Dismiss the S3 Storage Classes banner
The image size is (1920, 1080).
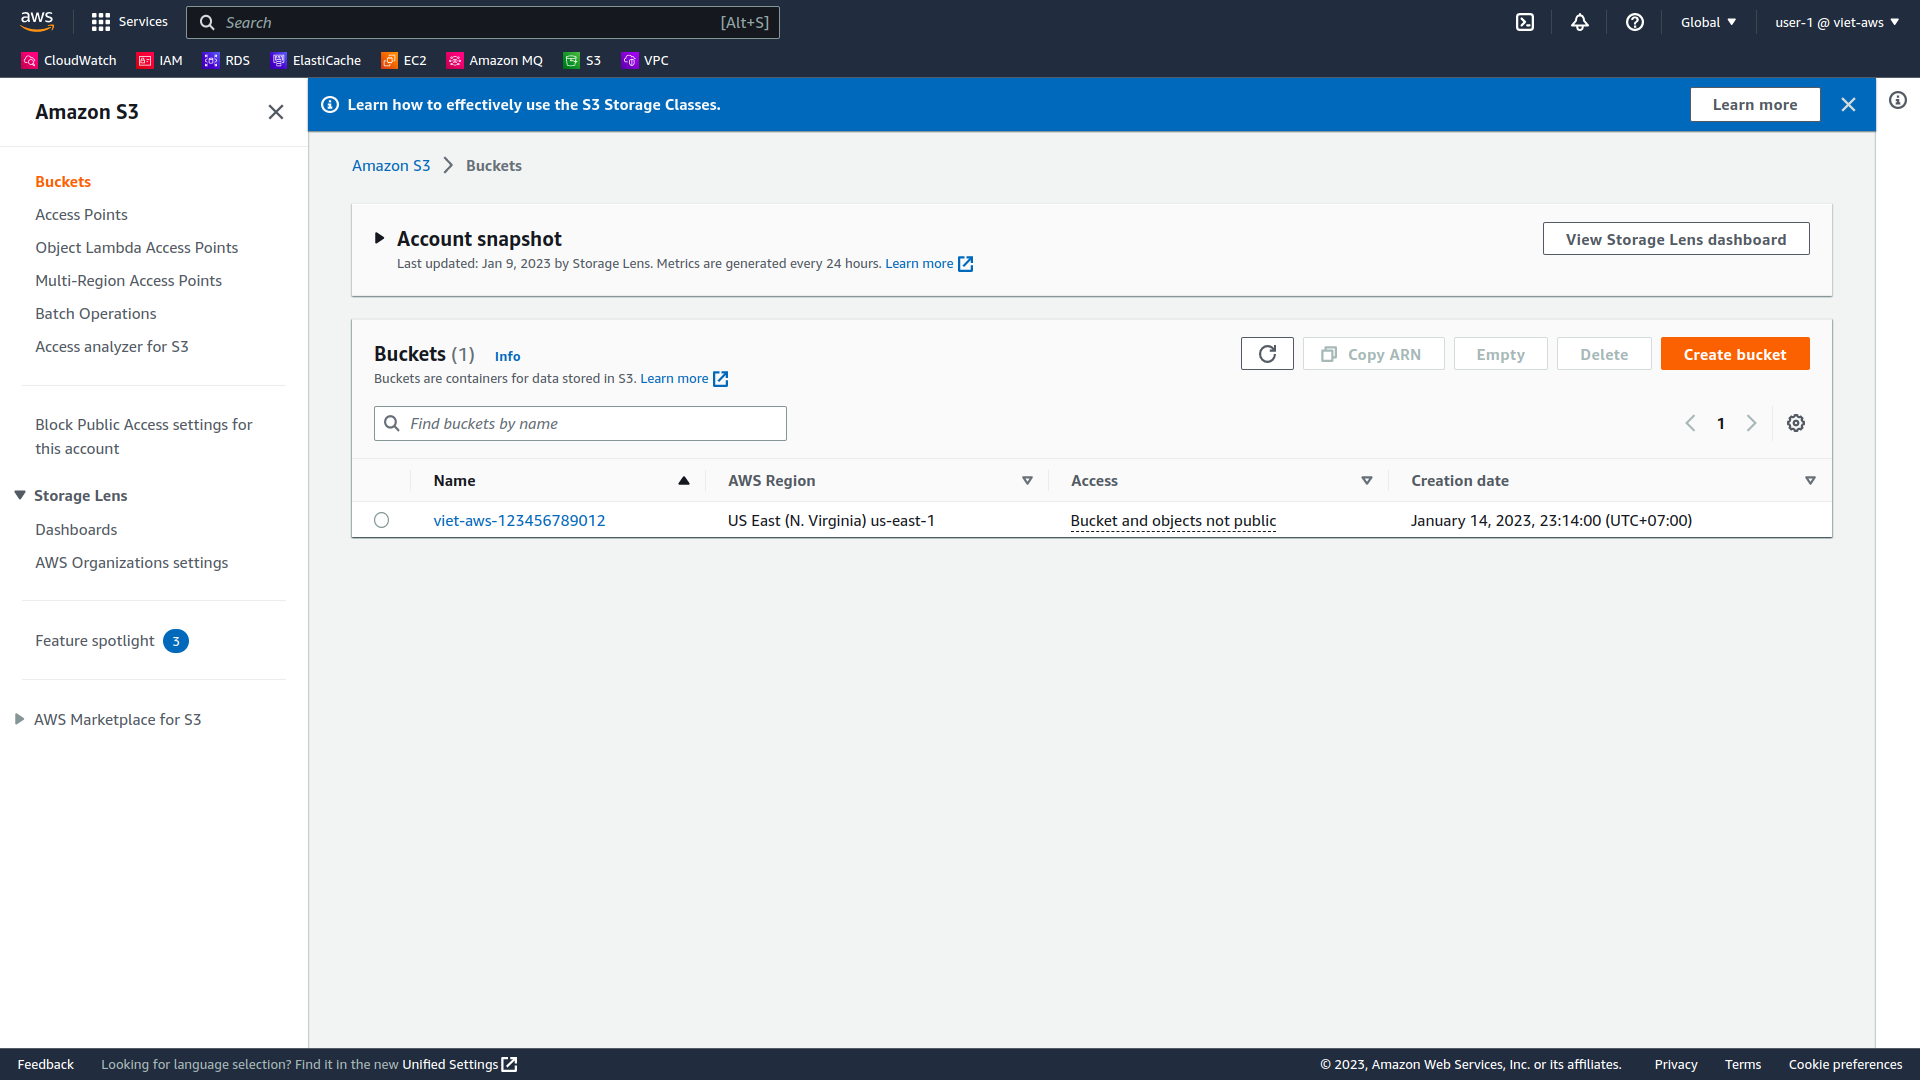(1848, 104)
